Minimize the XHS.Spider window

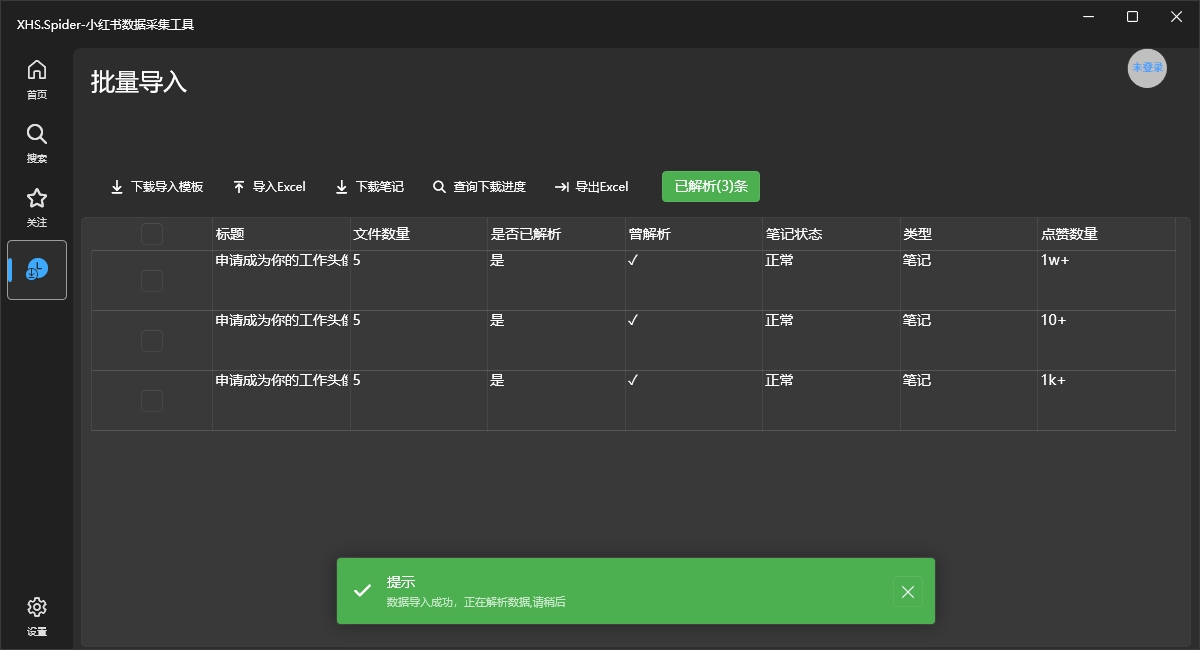[1086, 17]
